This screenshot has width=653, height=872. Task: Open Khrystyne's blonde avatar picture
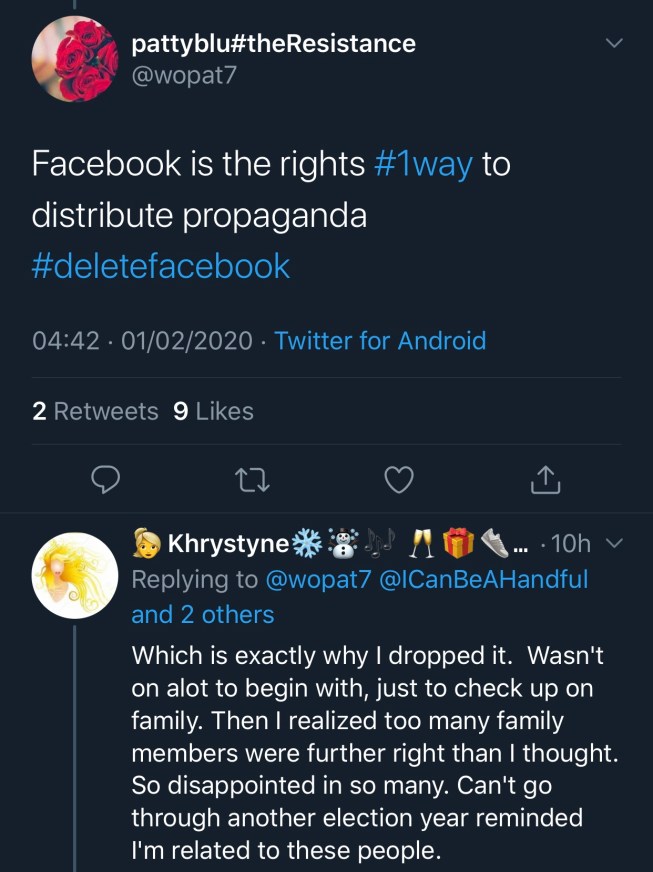[x=75, y=575]
